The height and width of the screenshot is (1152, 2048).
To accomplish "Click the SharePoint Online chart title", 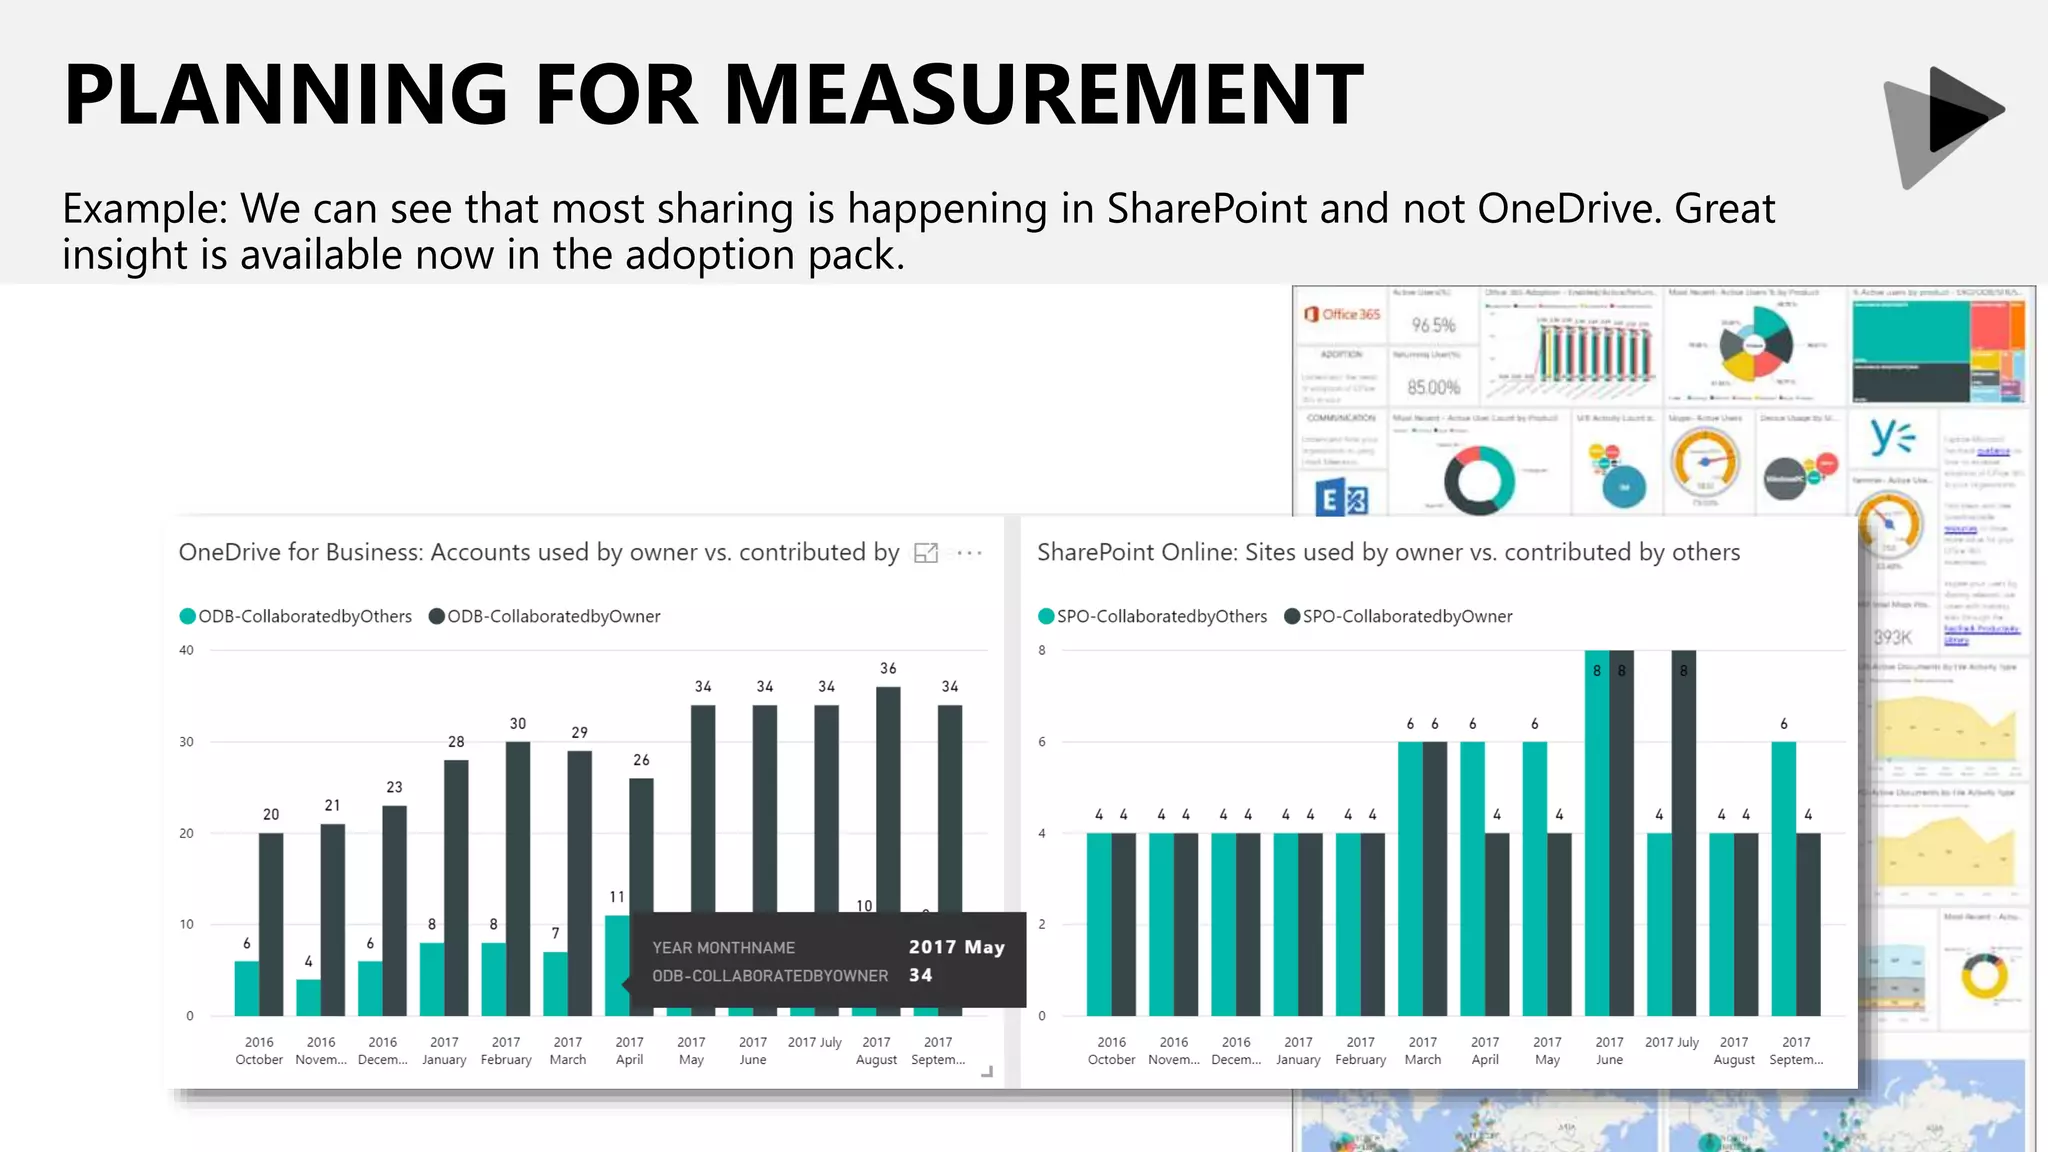I will 1388,552.
